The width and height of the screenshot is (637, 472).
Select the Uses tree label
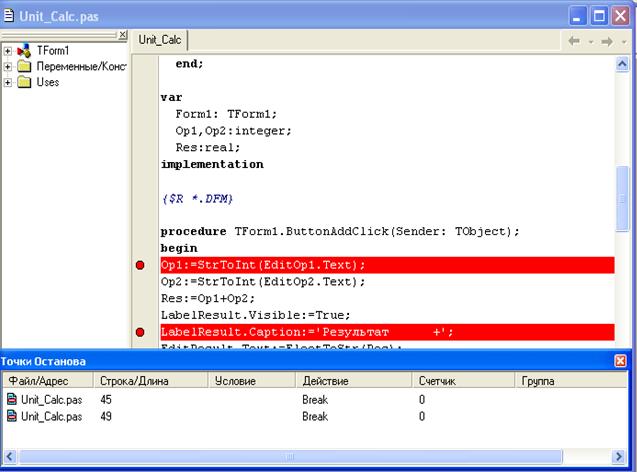tap(48, 82)
